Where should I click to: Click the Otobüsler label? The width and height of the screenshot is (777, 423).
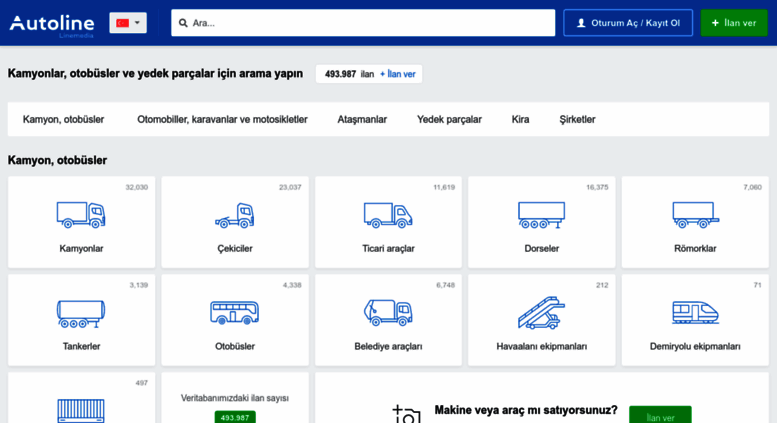pos(235,346)
